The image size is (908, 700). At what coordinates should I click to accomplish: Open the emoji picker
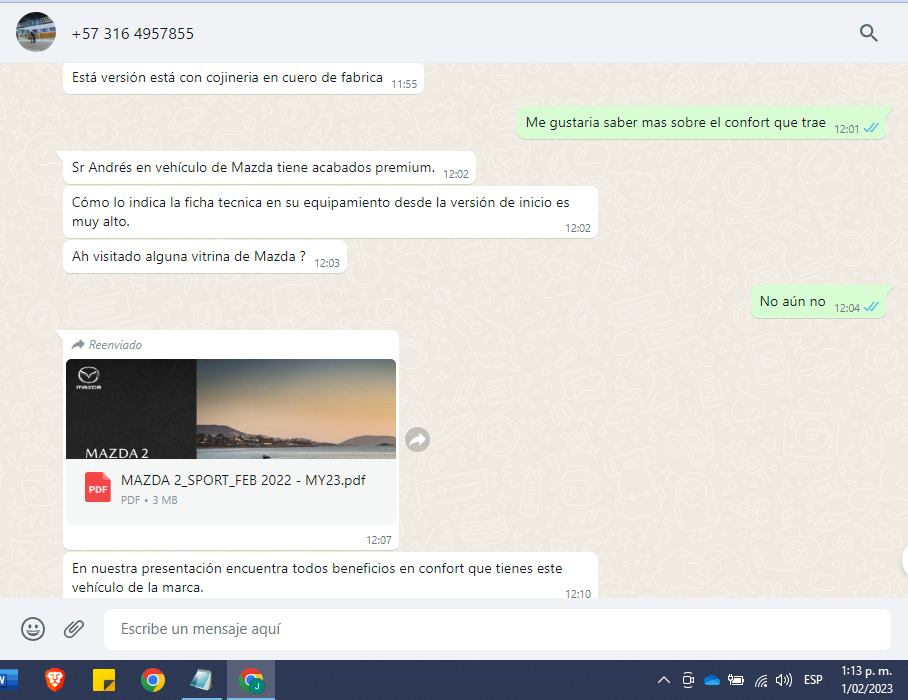pyautogui.click(x=33, y=629)
